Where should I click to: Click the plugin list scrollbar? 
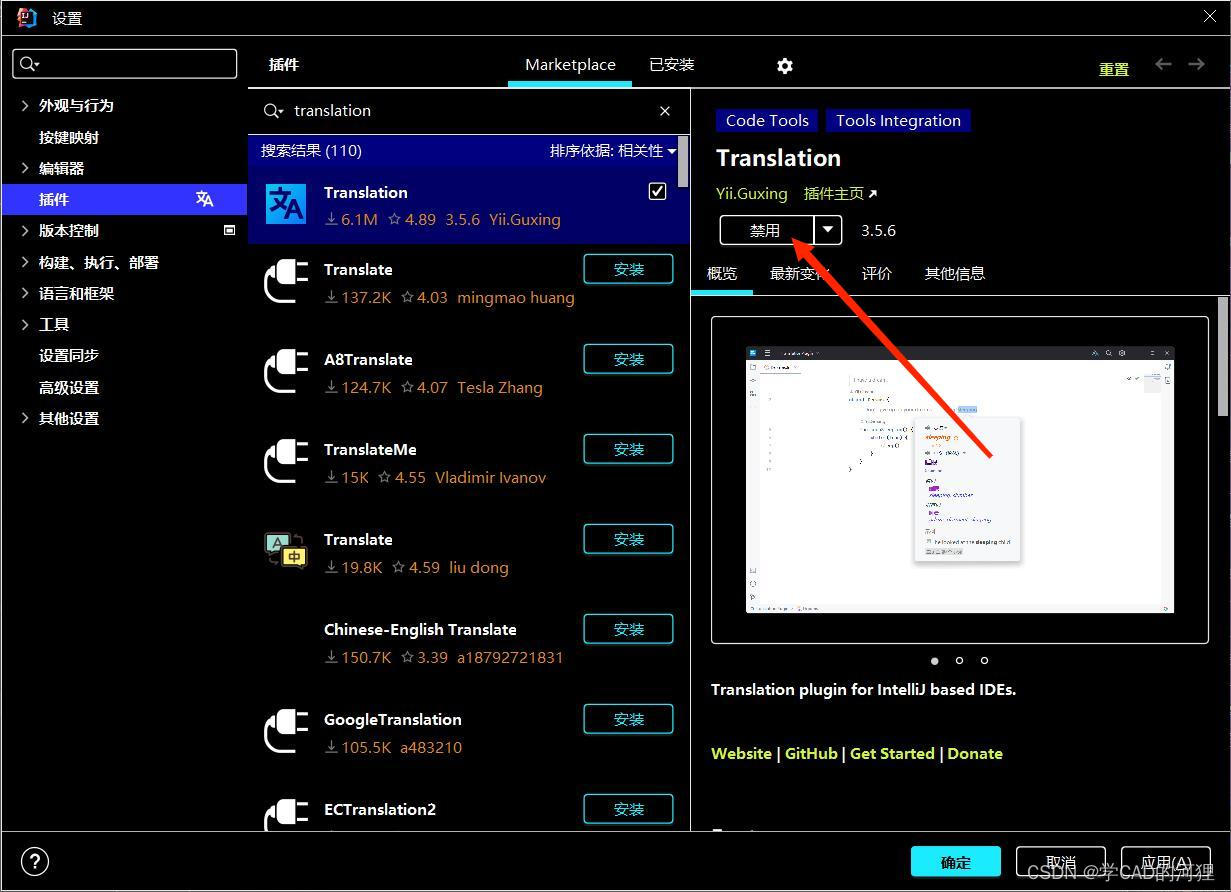pos(683,162)
